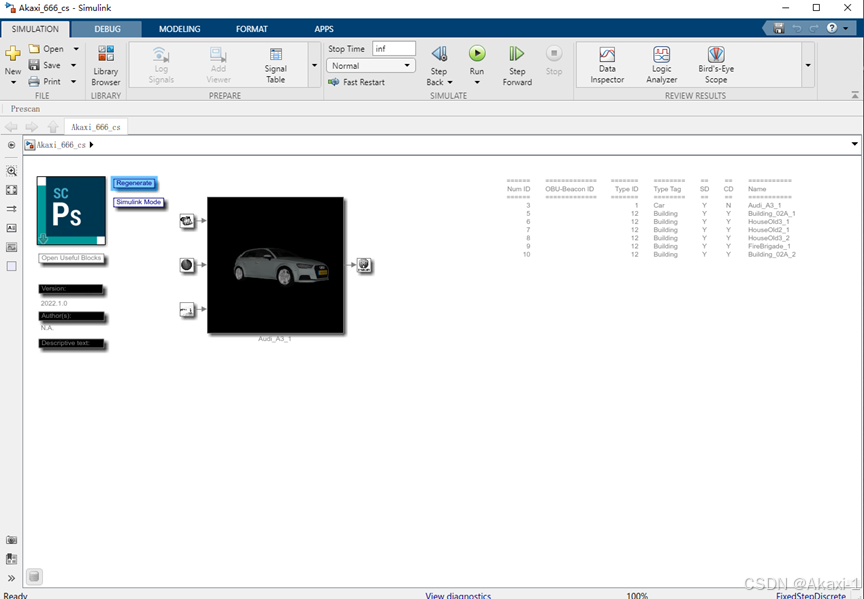The height and width of the screenshot is (599, 864).
Task: Click the Image palette icon
Action: coord(11,247)
